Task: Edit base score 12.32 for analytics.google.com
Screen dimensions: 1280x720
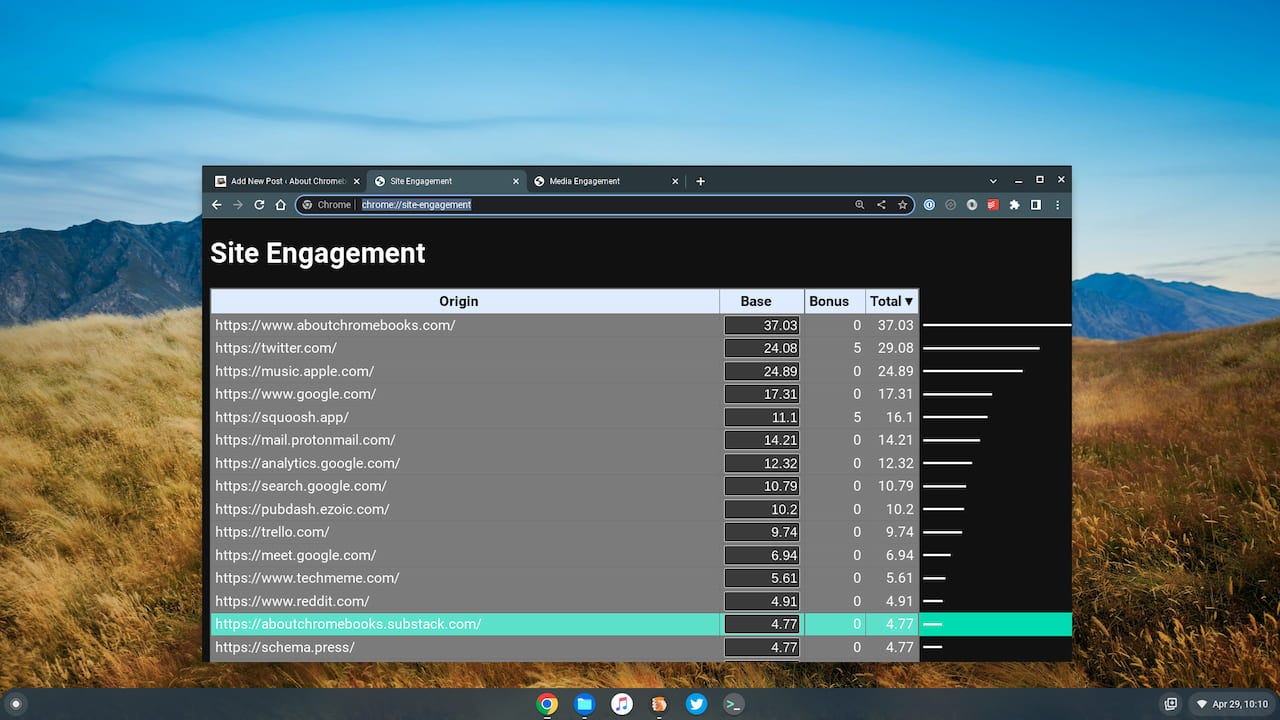Action: tap(762, 463)
